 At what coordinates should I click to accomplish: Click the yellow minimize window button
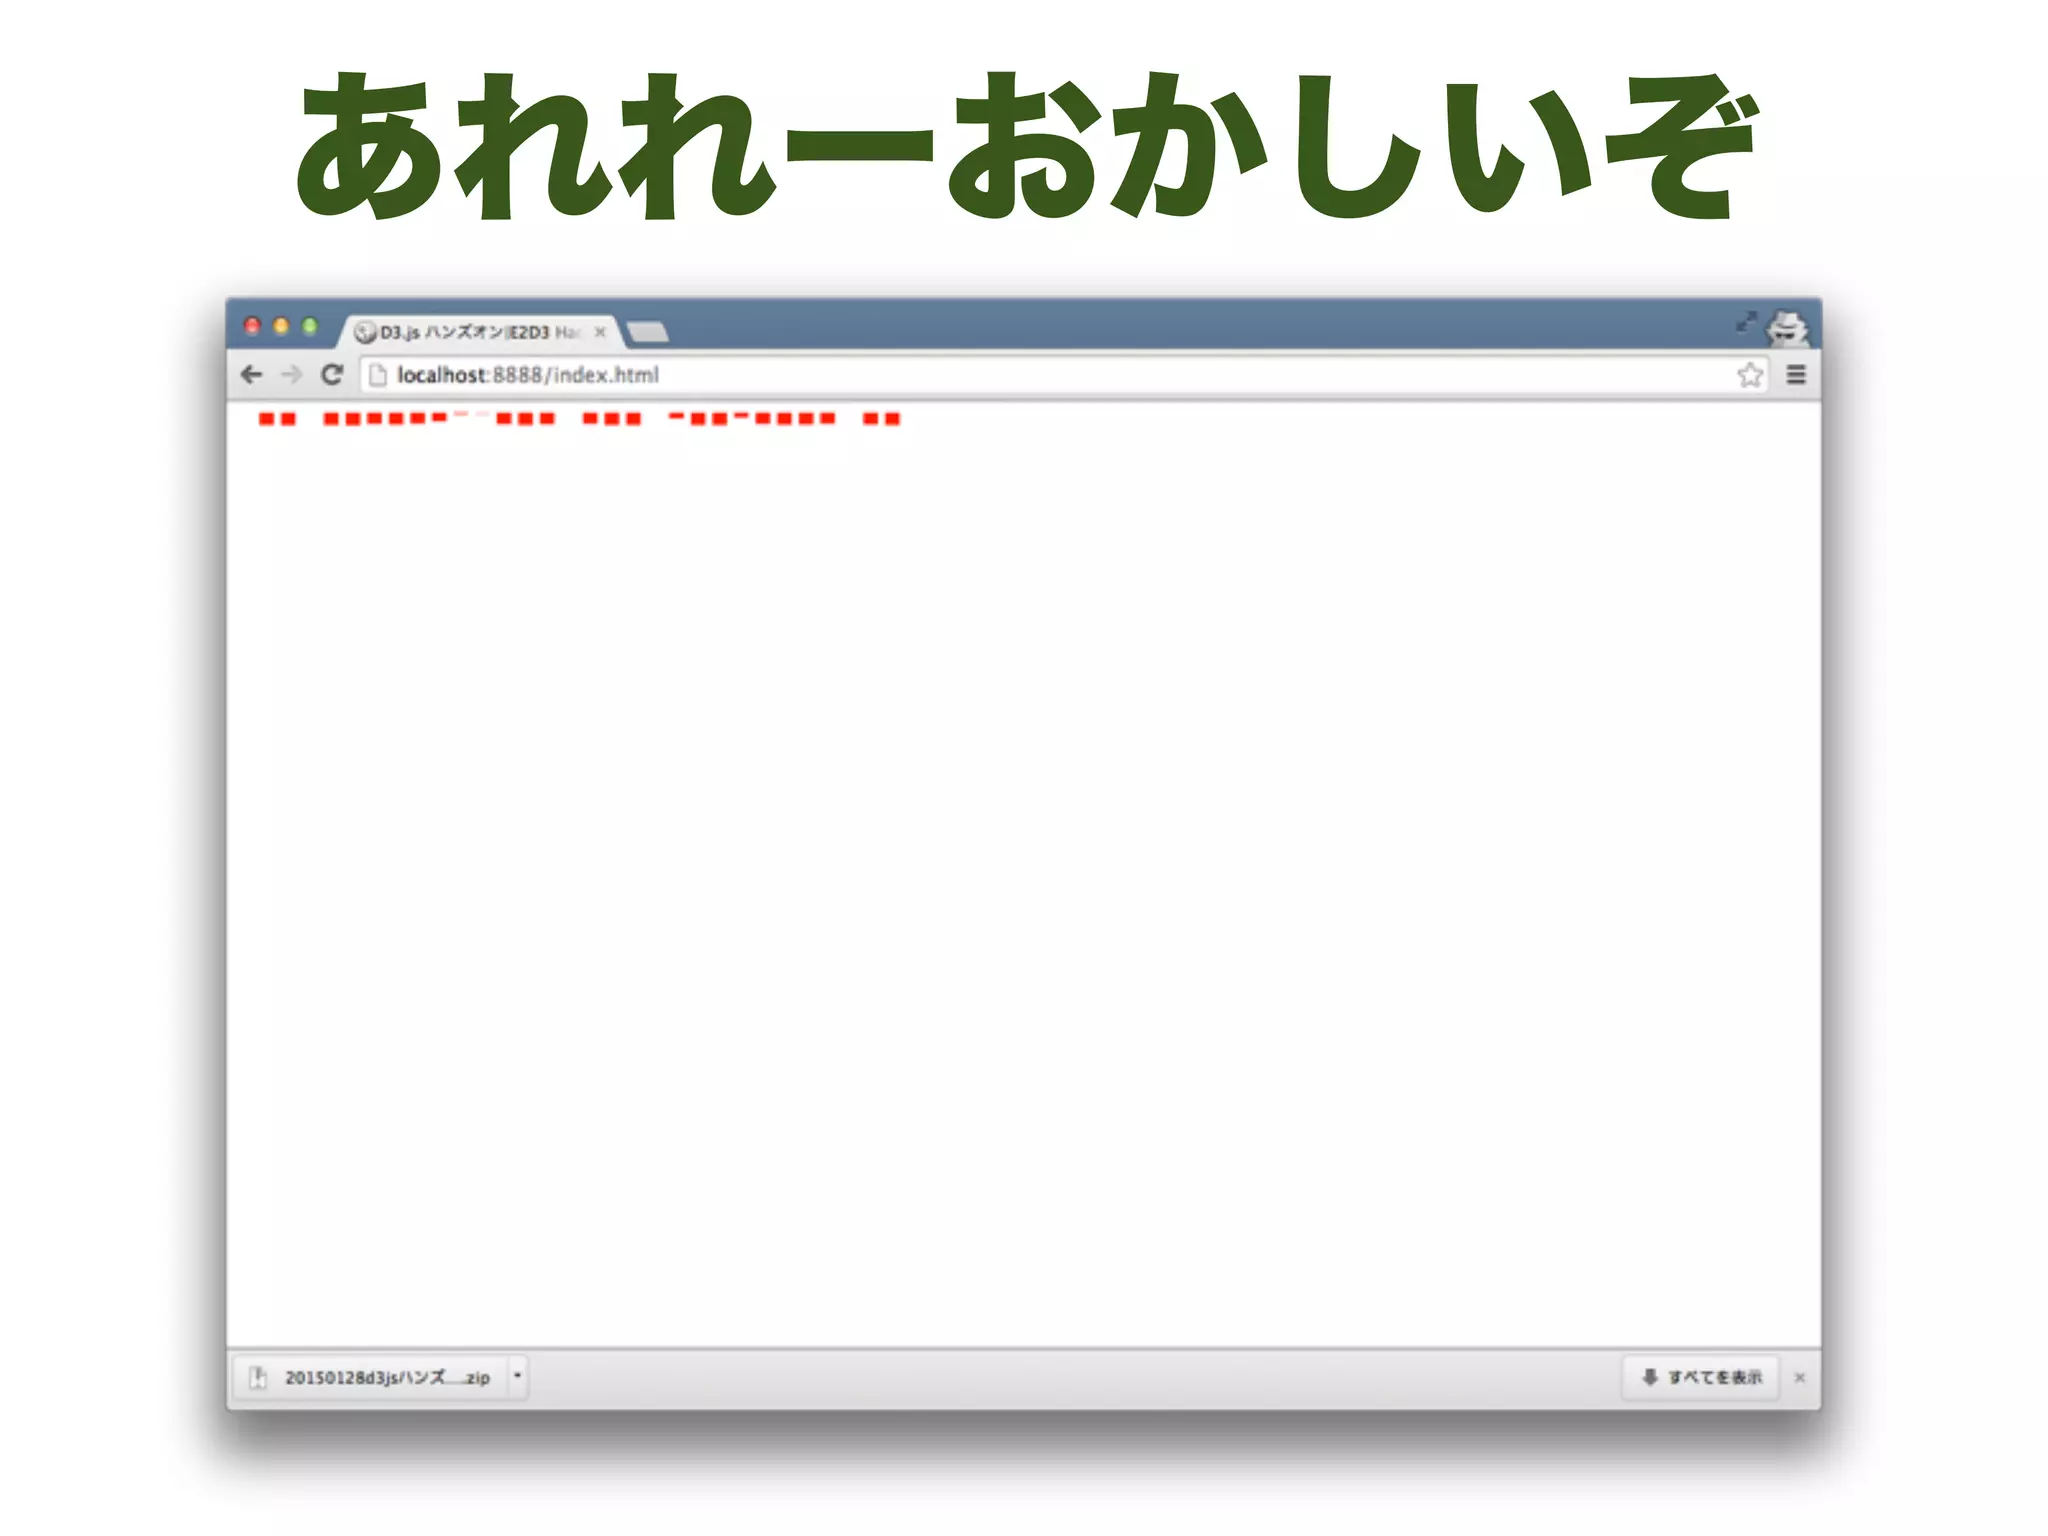coord(281,326)
